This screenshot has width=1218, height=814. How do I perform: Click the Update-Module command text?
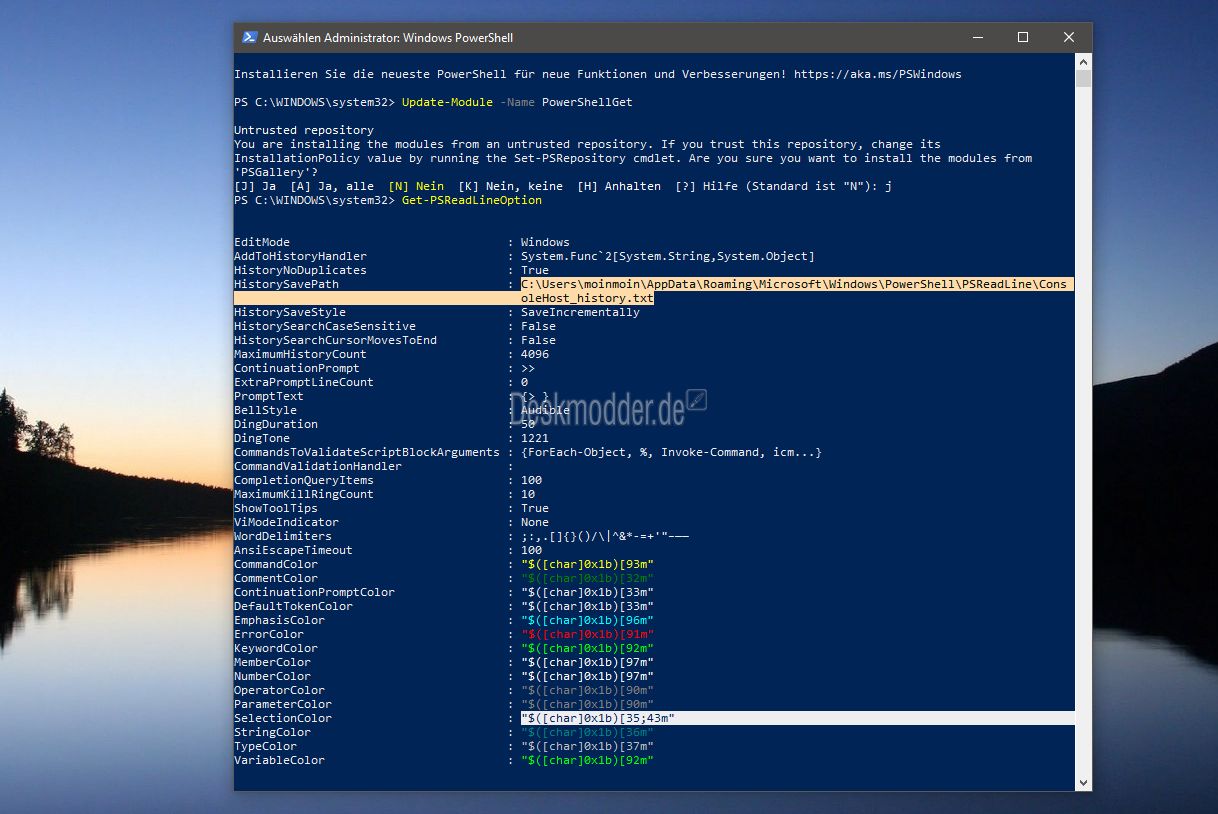tap(447, 102)
